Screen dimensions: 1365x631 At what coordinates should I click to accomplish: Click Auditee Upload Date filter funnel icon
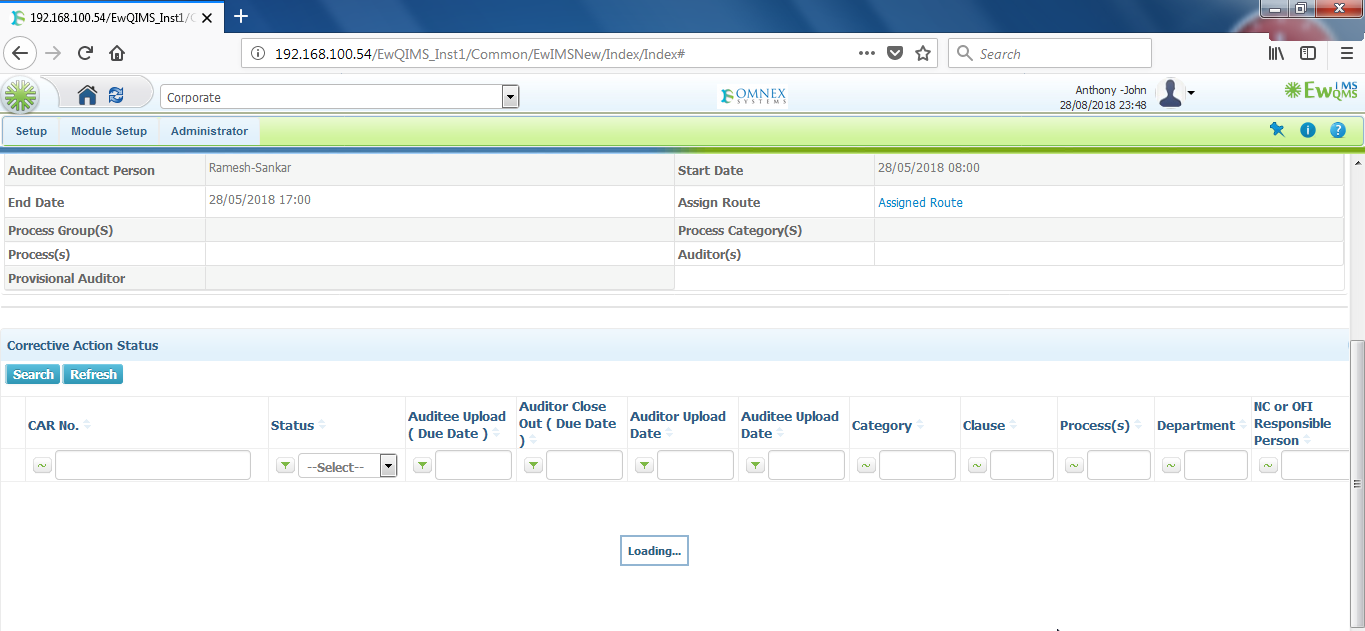coord(755,465)
